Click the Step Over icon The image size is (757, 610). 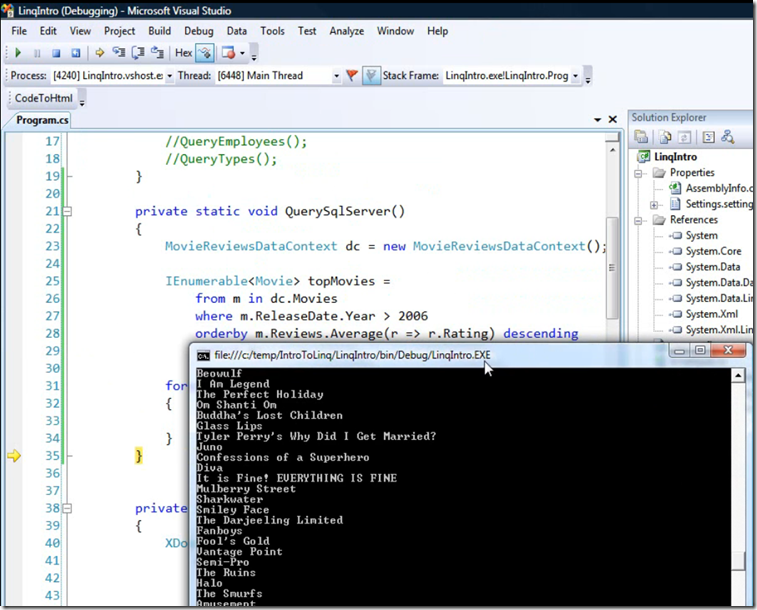click(138, 52)
